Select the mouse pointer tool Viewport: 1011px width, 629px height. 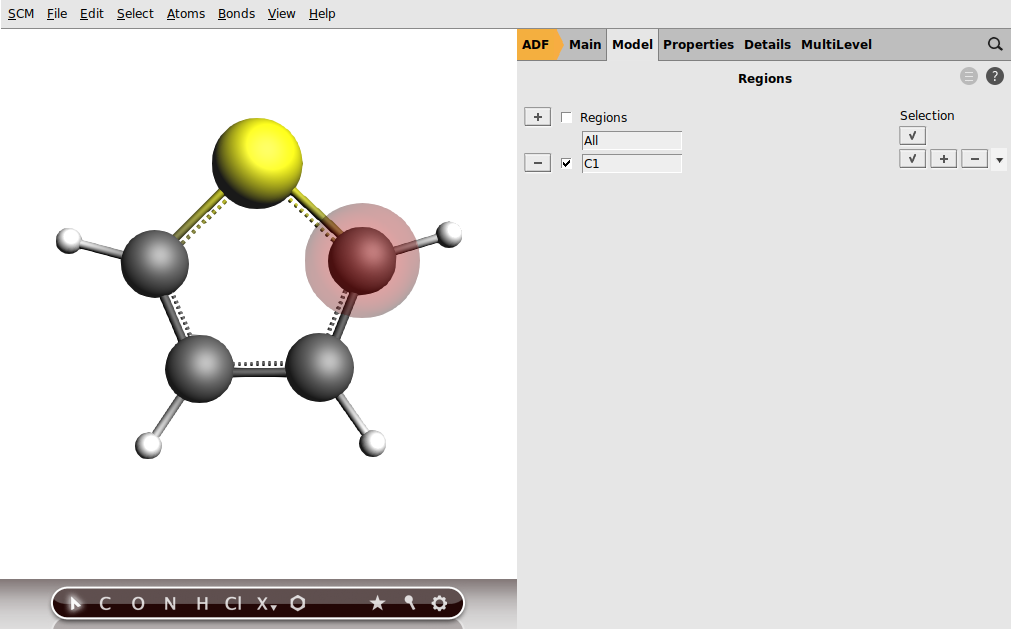(73, 603)
